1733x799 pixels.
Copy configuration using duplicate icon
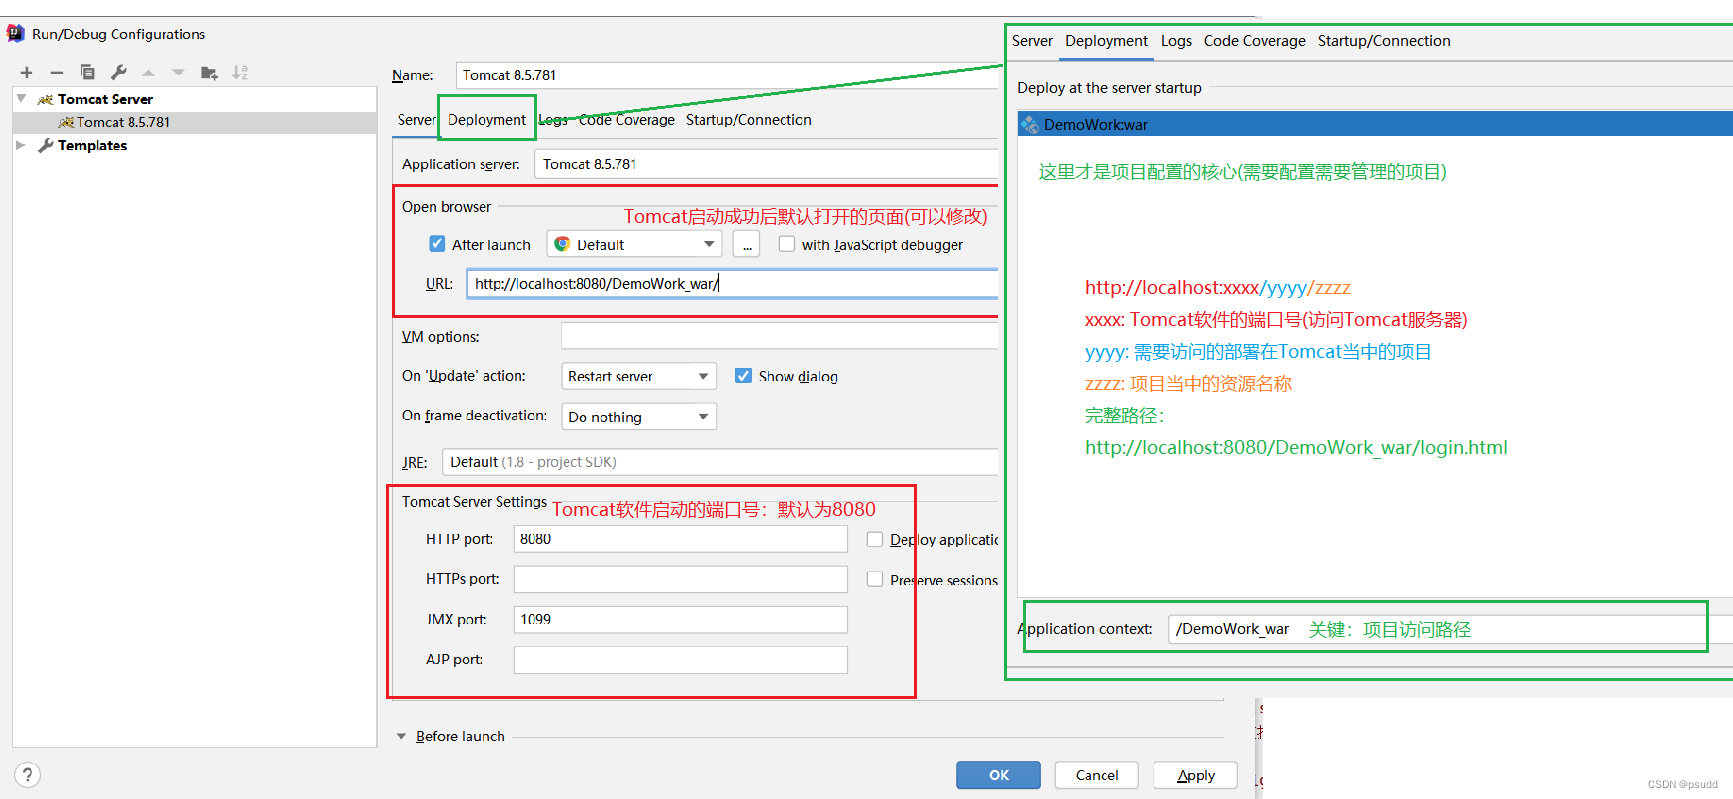pyautogui.click(x=88, y=72)
